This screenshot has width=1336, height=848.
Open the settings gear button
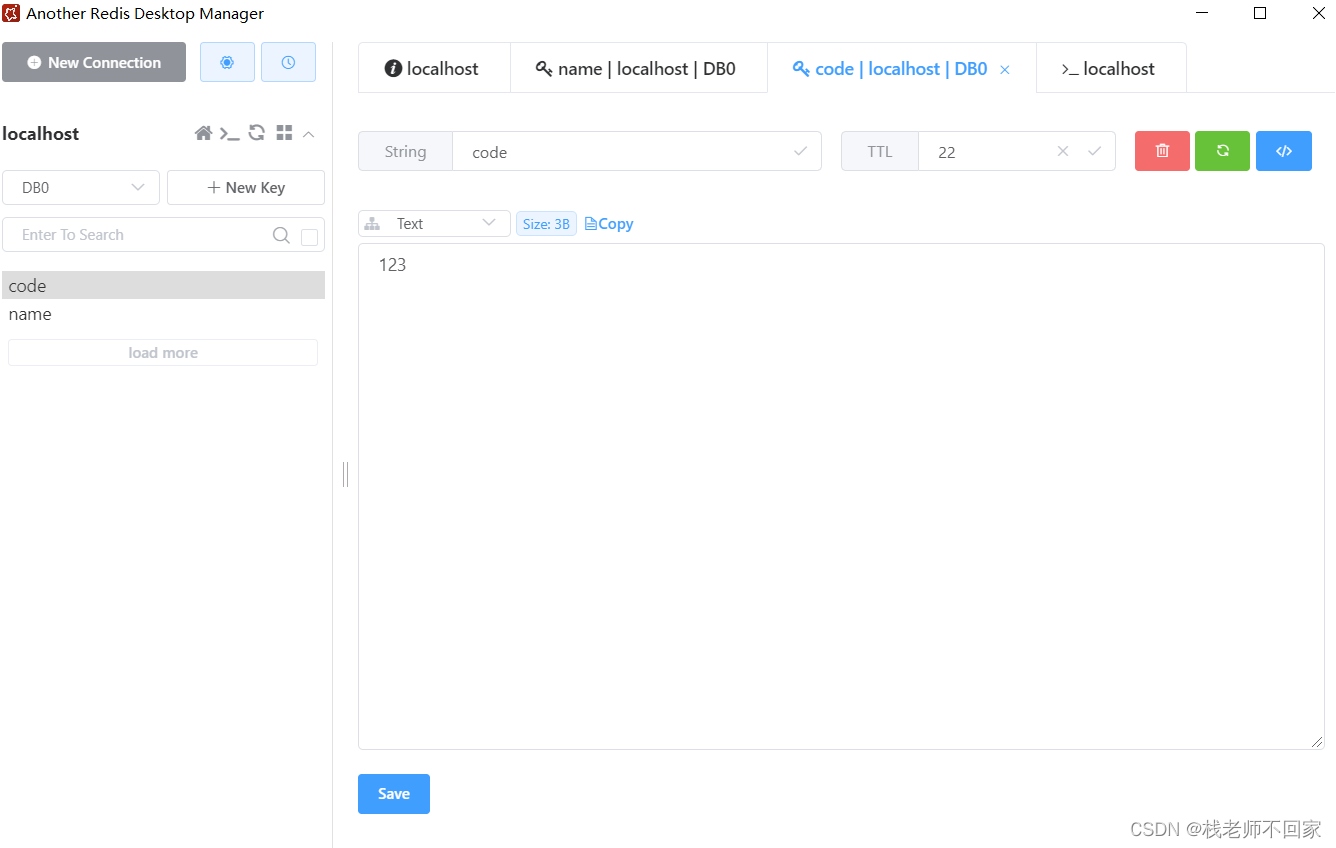227,62
